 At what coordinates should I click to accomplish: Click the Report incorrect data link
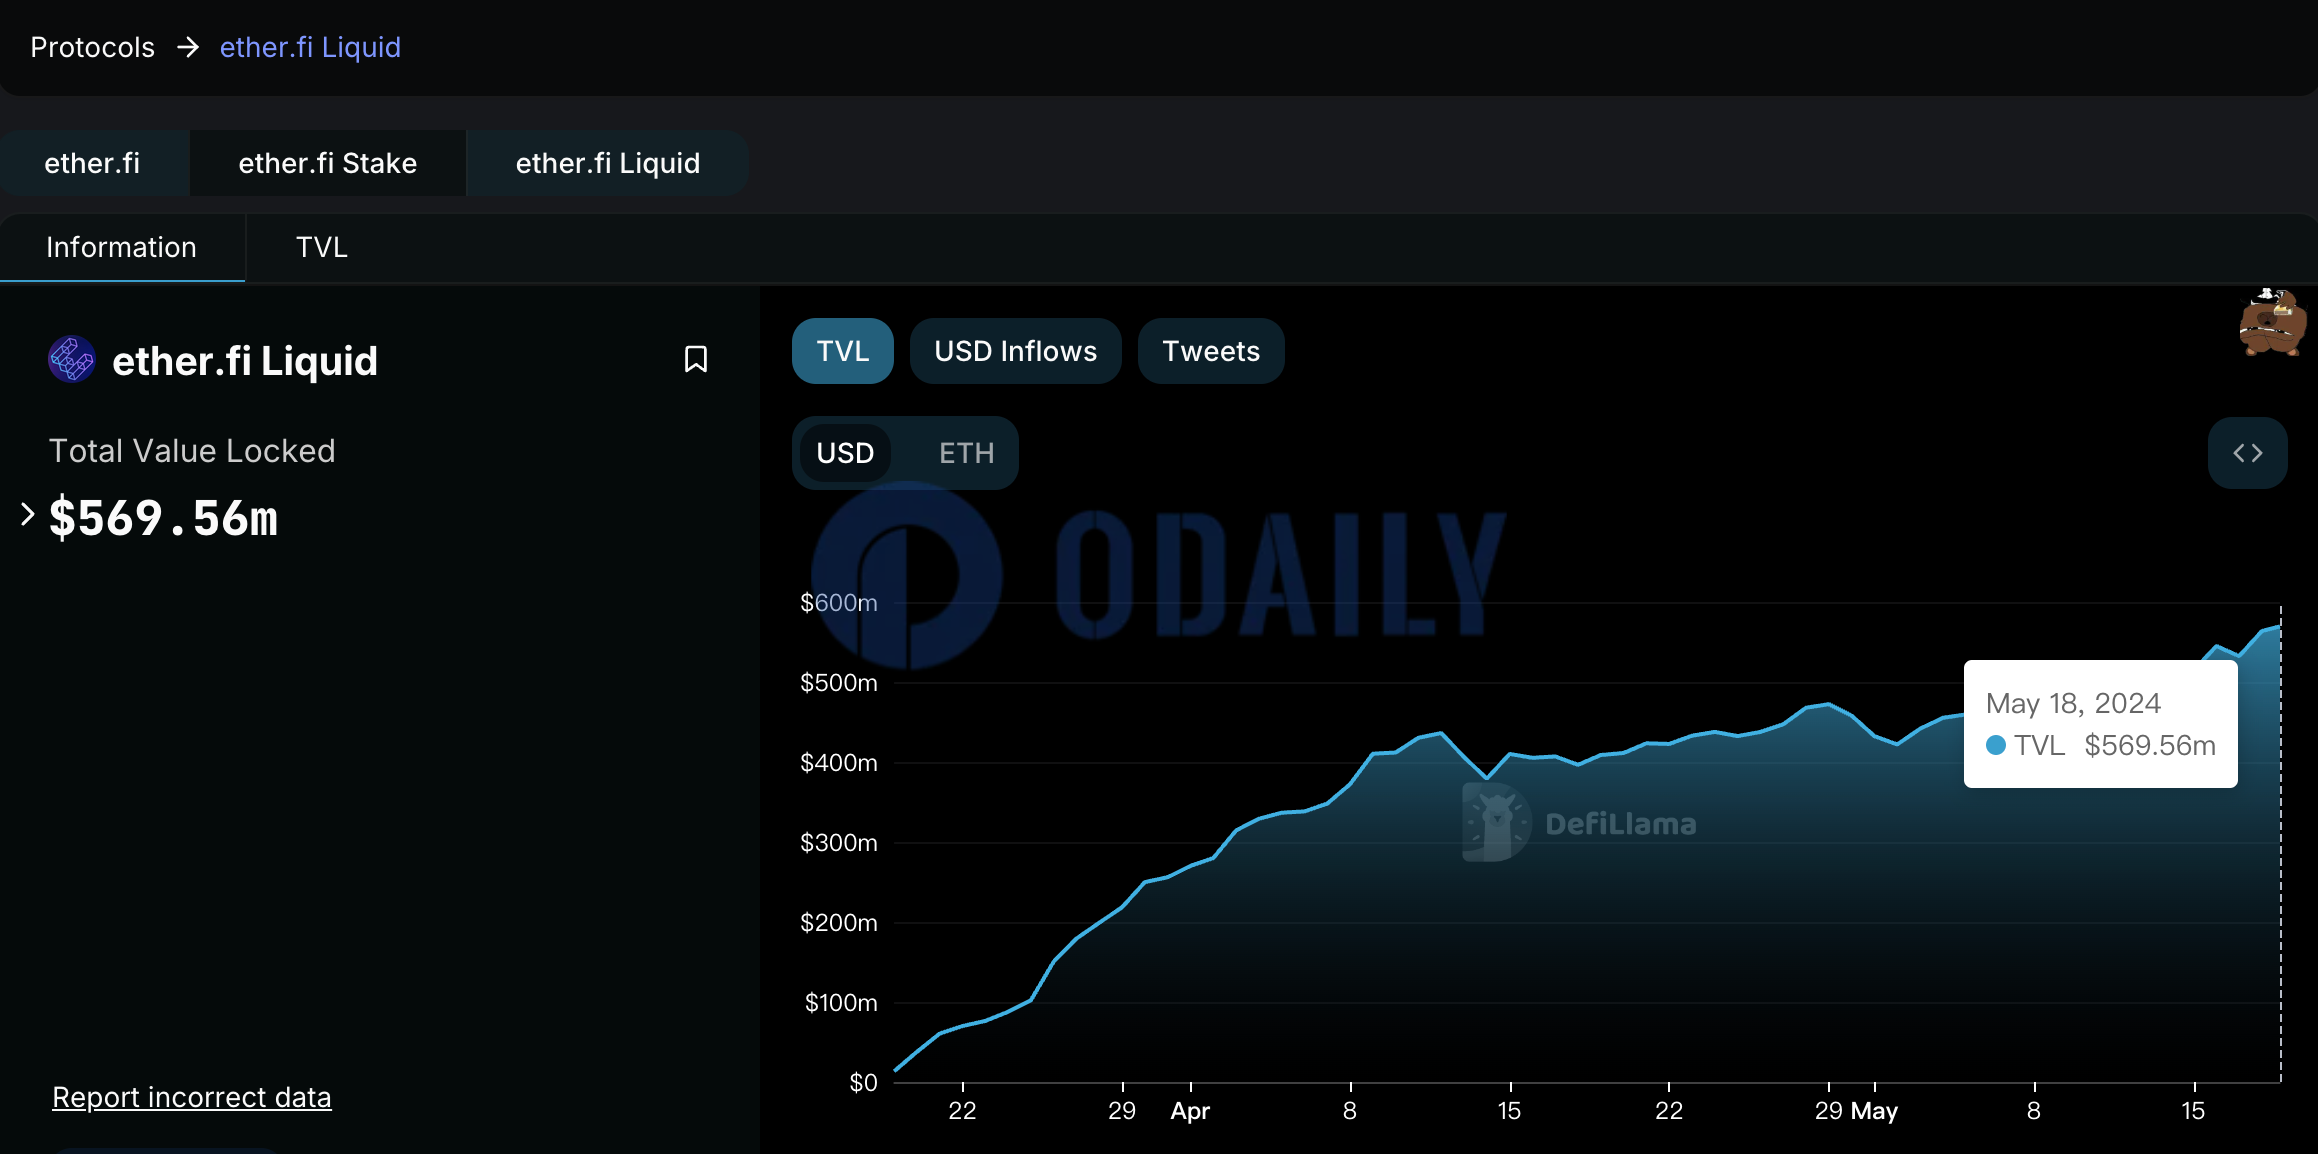click(191, 1096)
